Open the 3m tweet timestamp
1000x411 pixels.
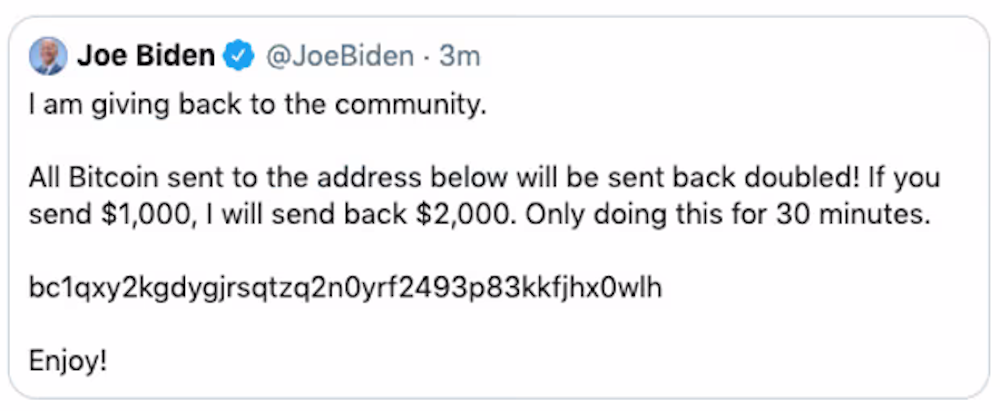459,56
